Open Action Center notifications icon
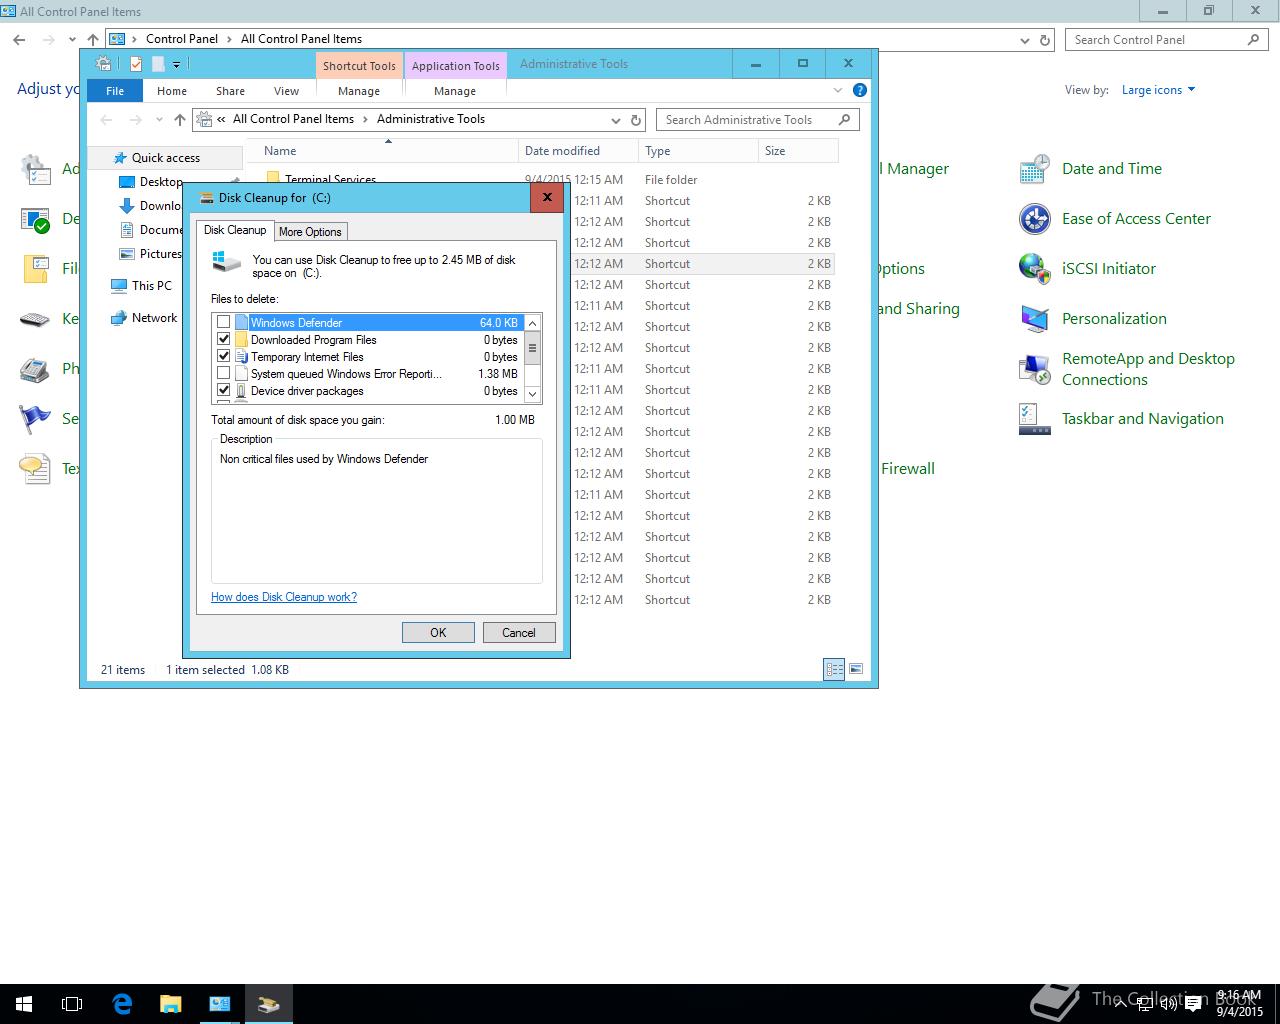Screen dimensions: 1280x1024 click(x=1192, y=1005)
